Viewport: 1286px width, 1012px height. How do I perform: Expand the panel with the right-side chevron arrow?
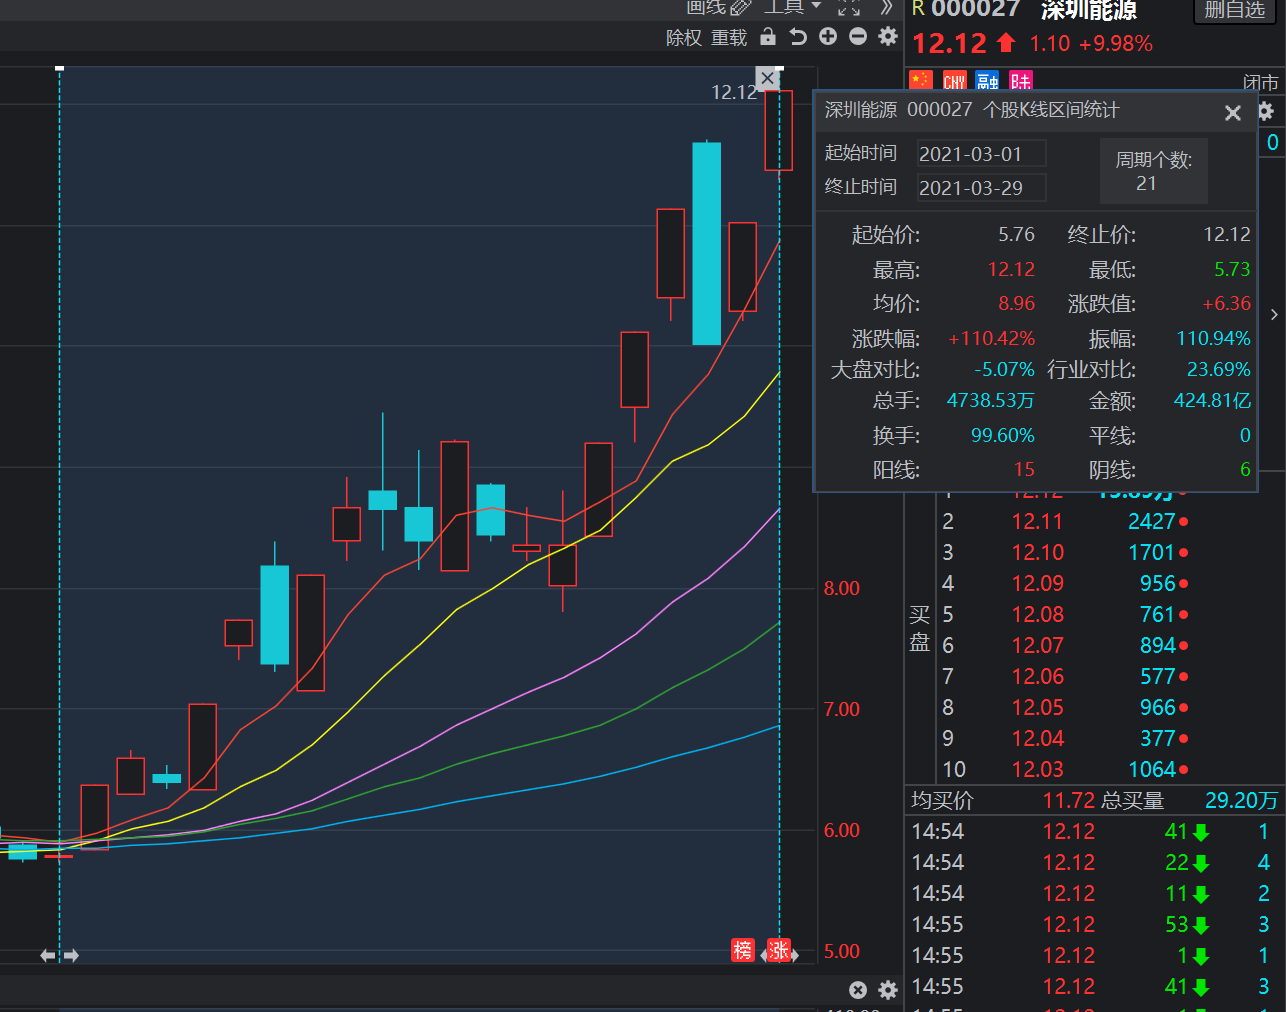coord(1274,315)
